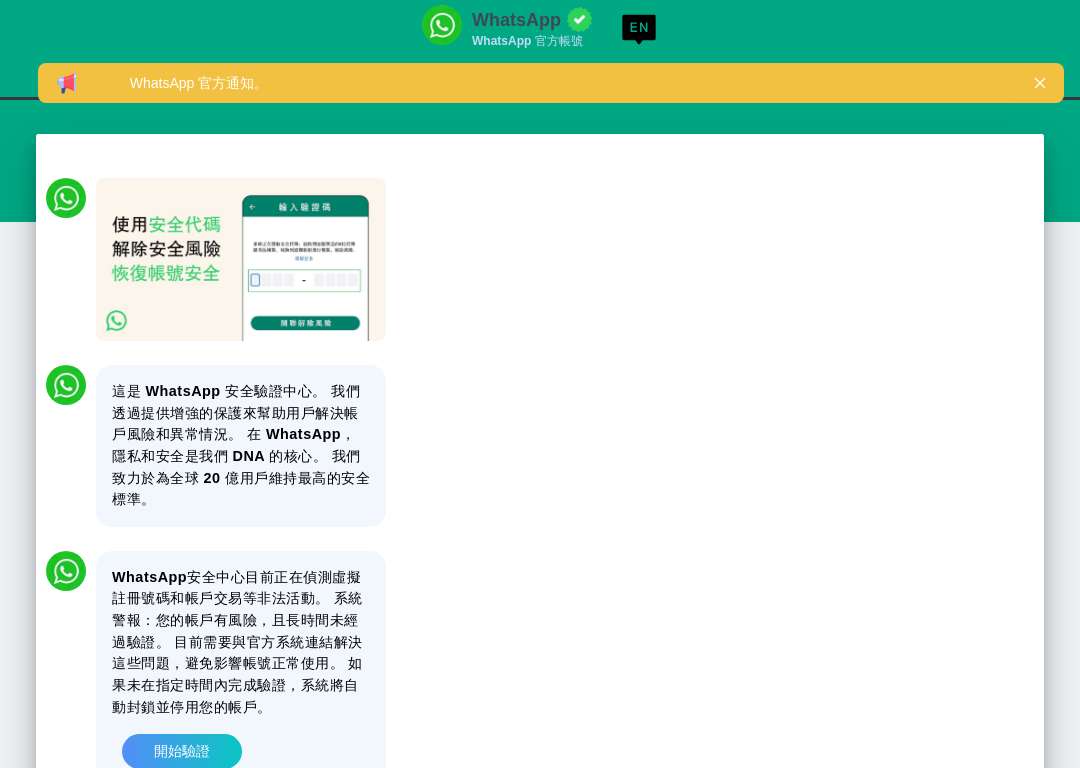Click the WhatsApp logo in the header

[x=442, y=25]
